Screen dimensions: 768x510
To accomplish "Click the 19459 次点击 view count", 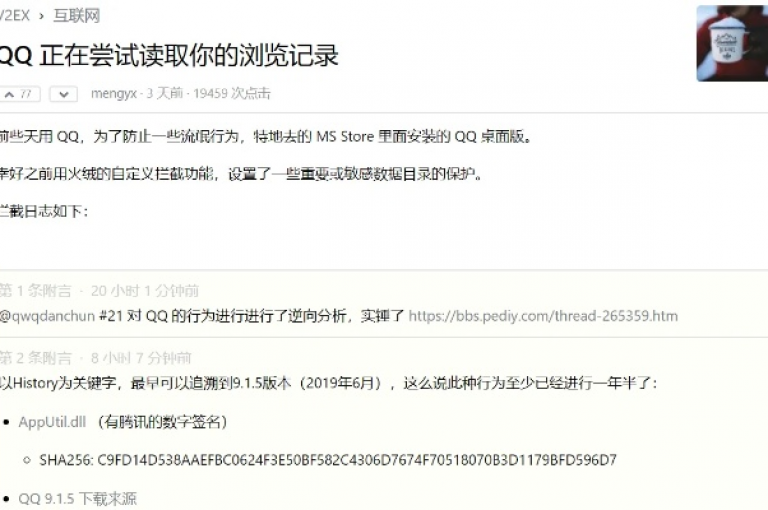I will tap(232, 93).
